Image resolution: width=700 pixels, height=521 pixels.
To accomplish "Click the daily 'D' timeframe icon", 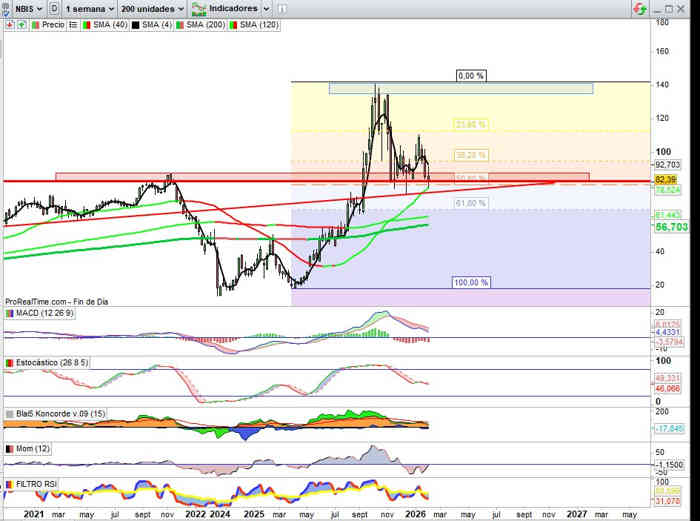I will [x=52, y=8].
